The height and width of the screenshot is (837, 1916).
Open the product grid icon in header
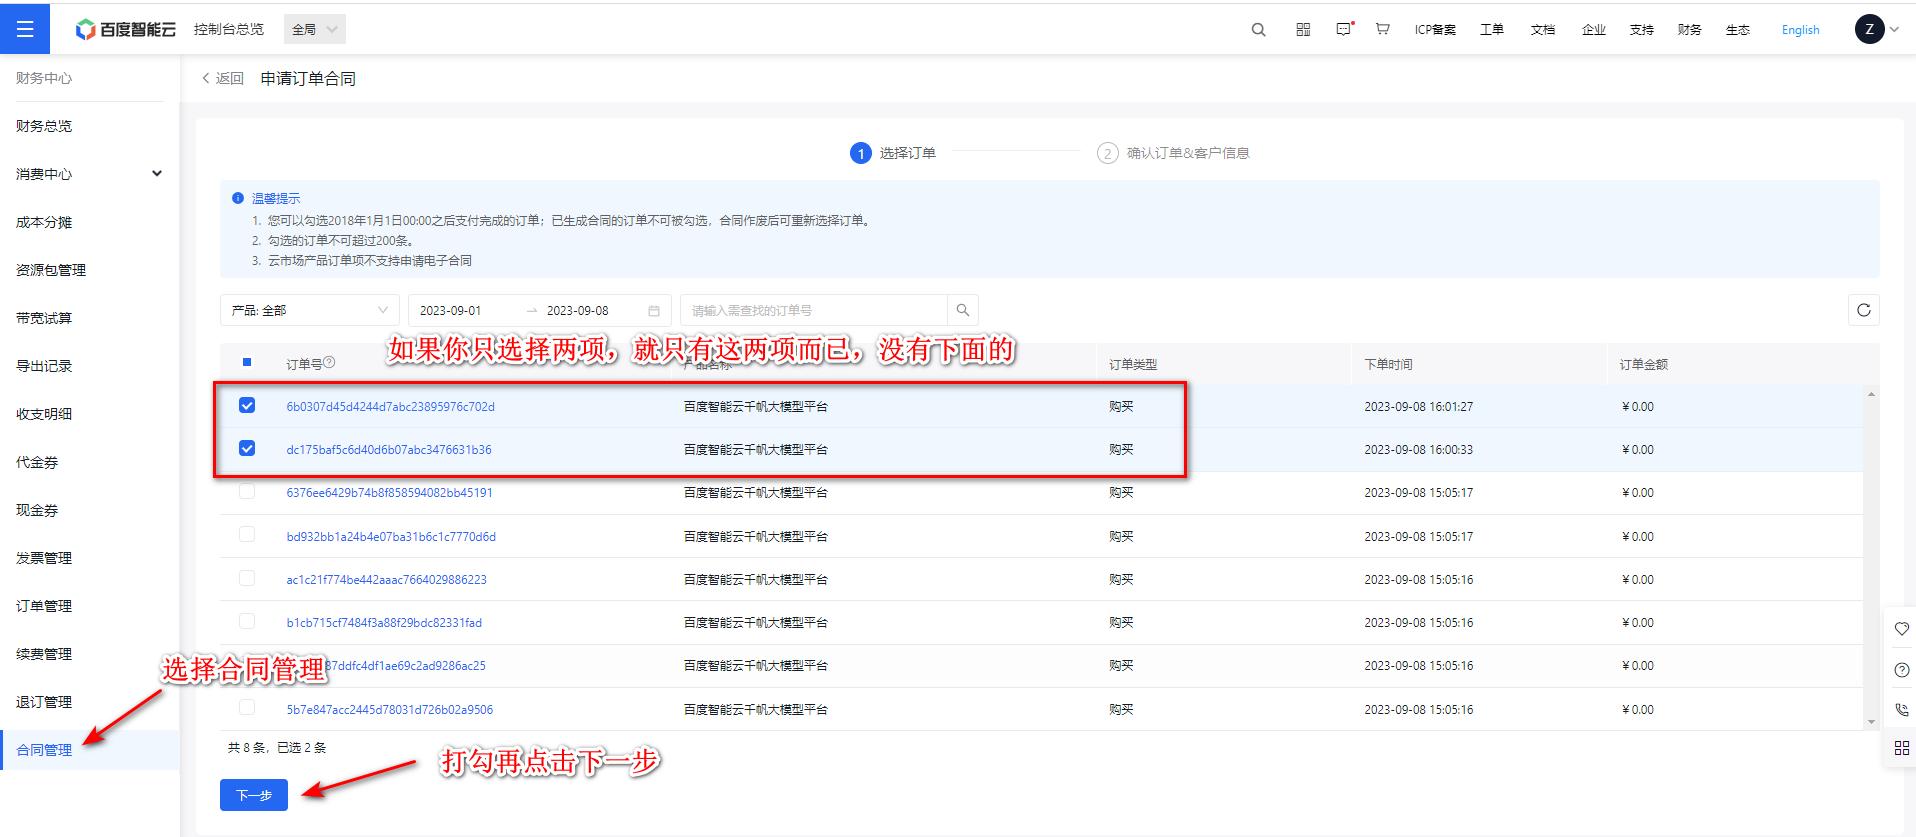point(1303,30)
